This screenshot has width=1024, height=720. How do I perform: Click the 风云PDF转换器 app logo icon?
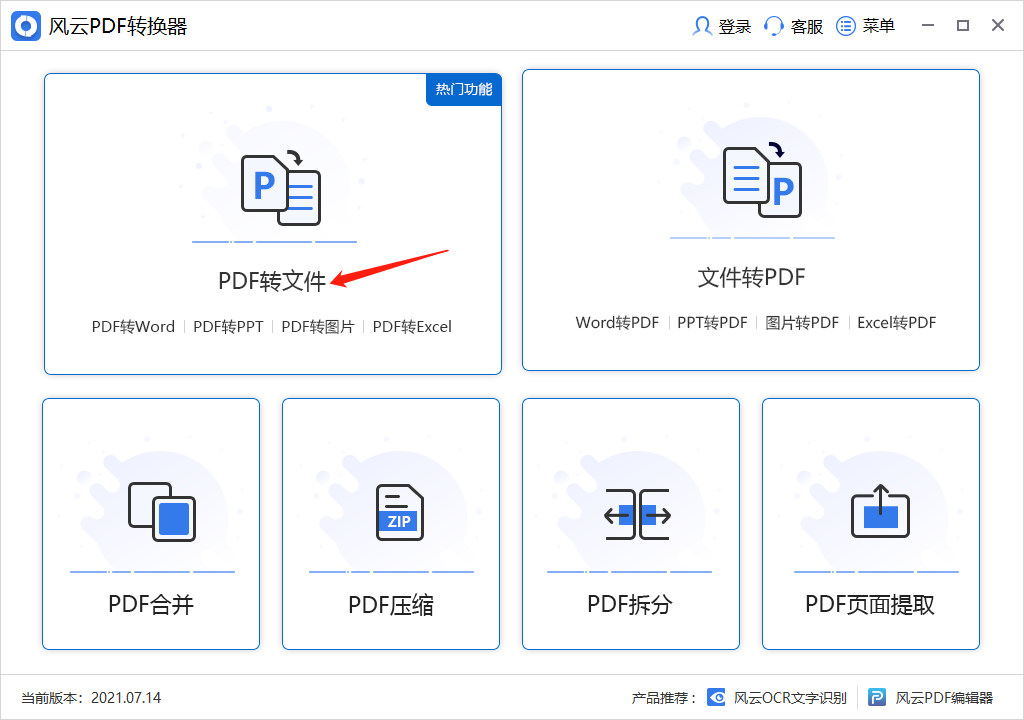(x=26, y=26)
